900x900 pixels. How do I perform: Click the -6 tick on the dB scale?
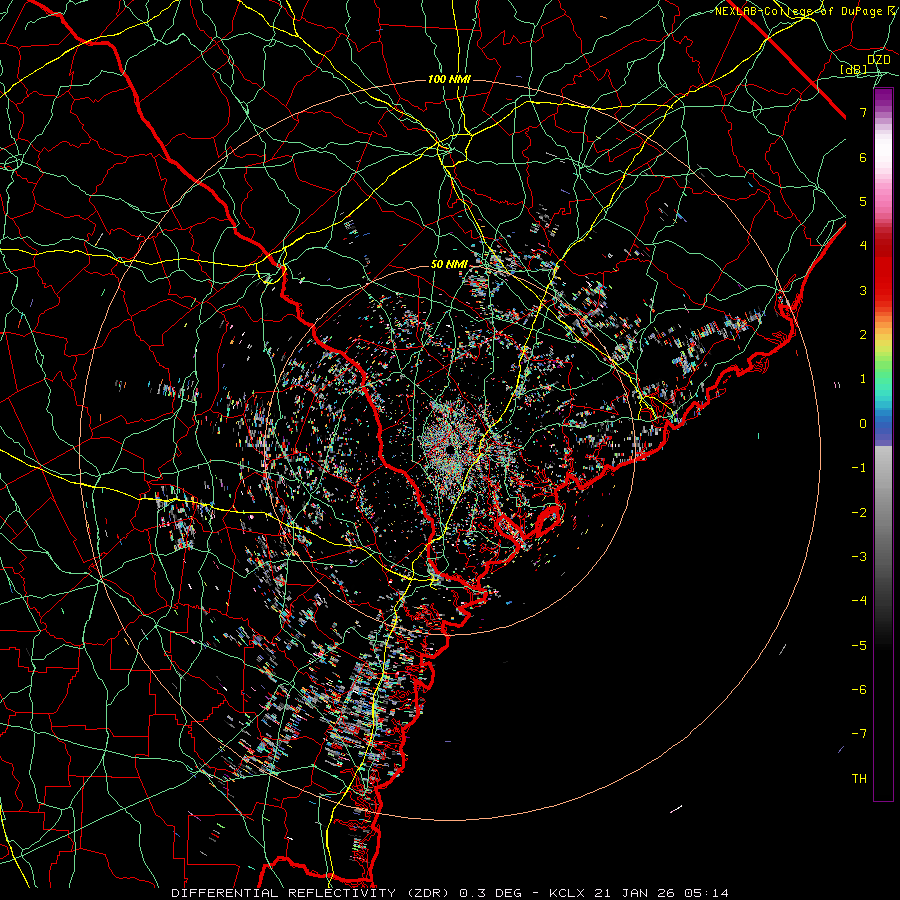click(x=859, y=690)
